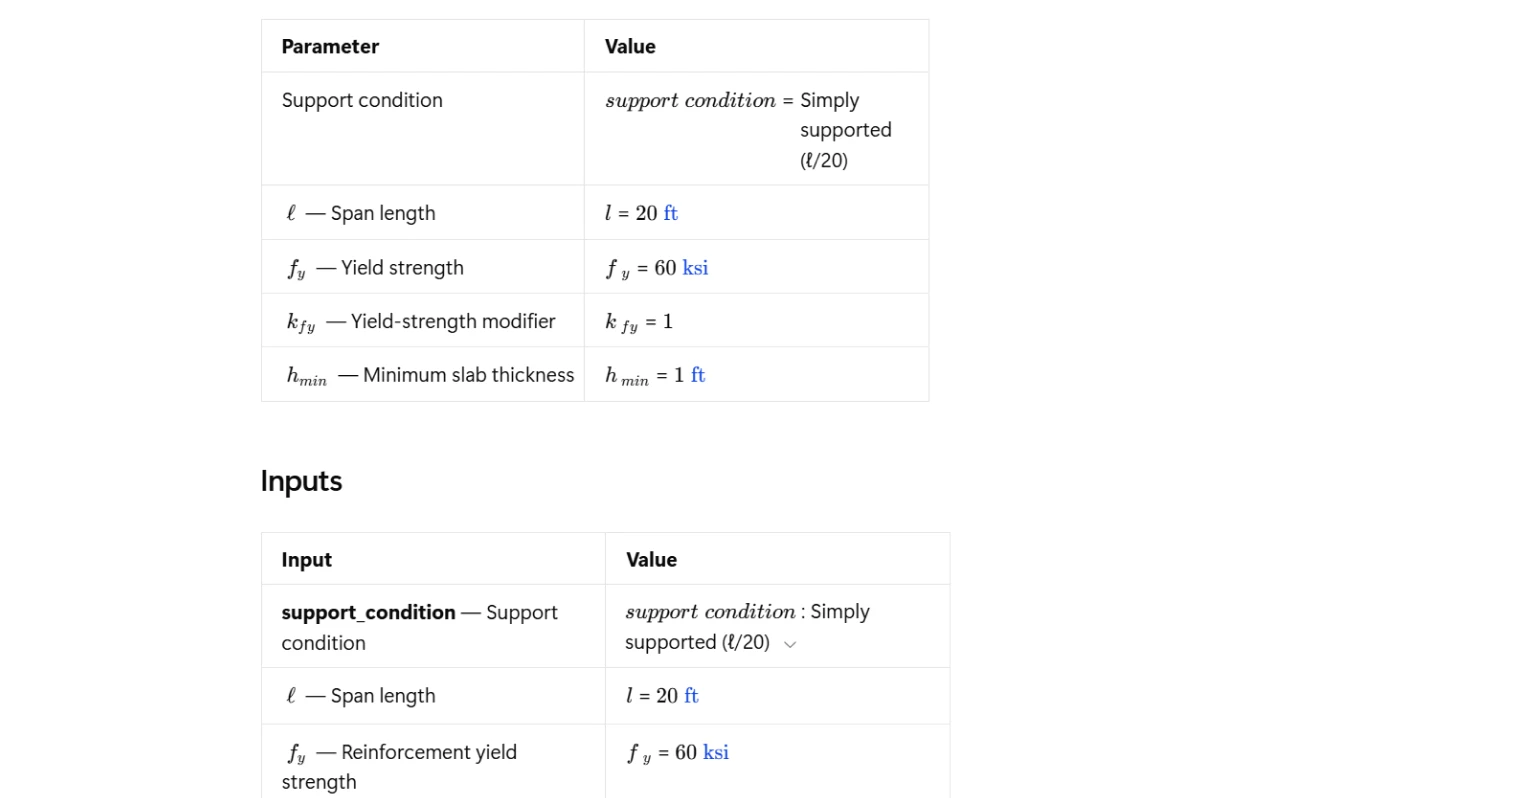Edit the value 20 in Inputs span length field

pyautogui.click(x=667, y=696)
